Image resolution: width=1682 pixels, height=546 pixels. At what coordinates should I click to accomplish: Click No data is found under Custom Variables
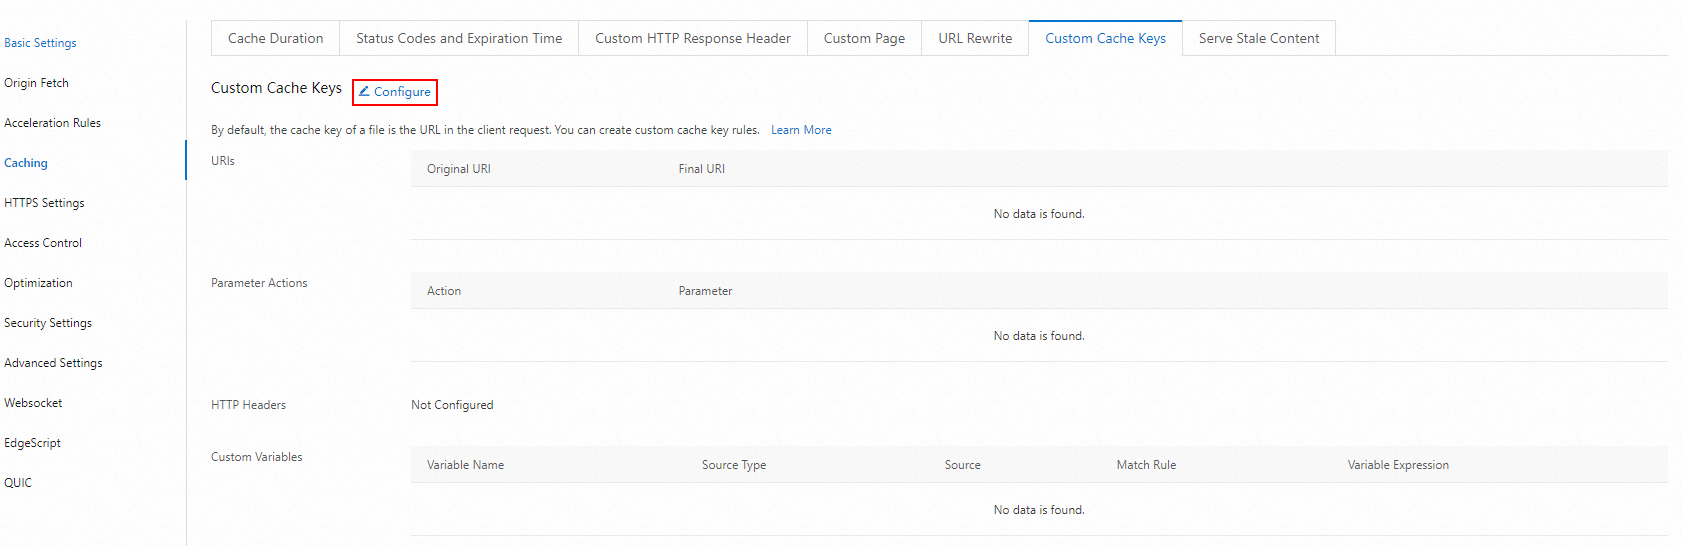pos(1039,510)
